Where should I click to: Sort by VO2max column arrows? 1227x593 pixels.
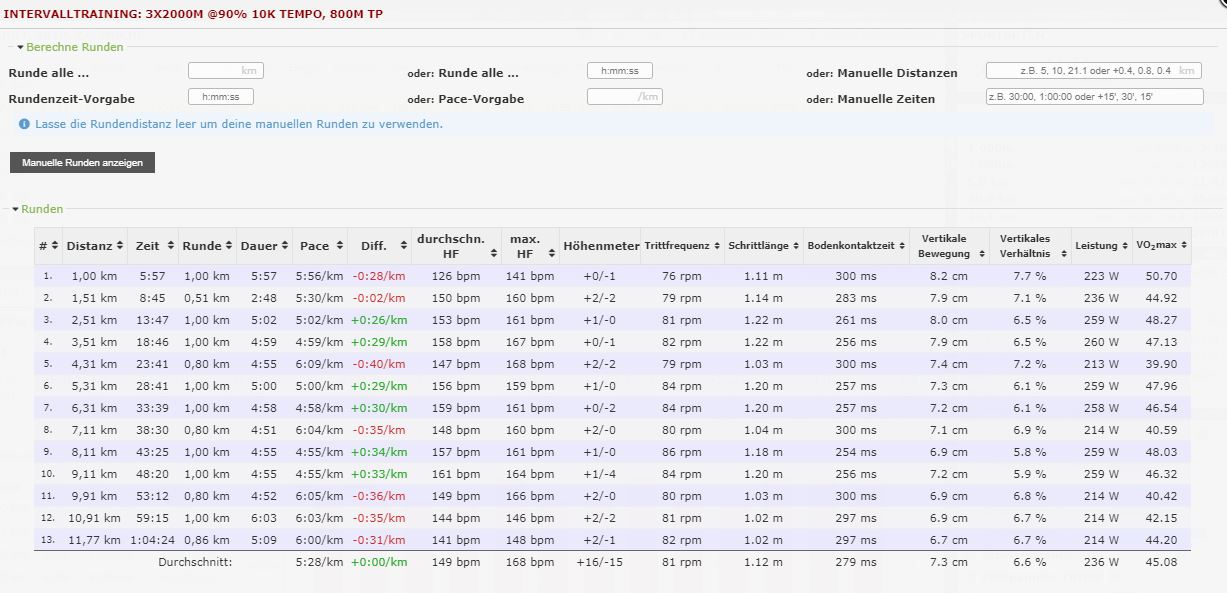pos(1185,246)
